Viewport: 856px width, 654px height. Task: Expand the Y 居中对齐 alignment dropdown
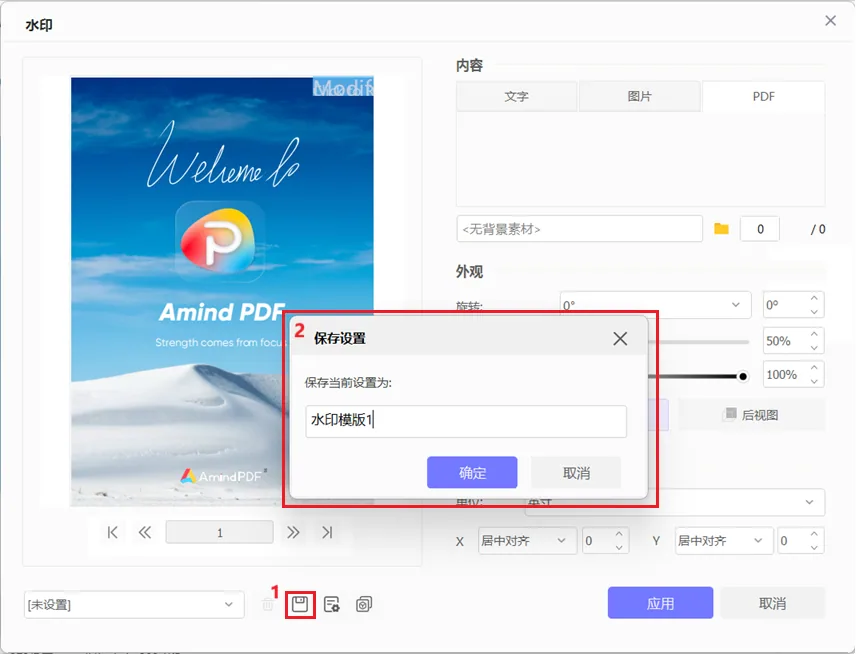[x=724, y=540]
